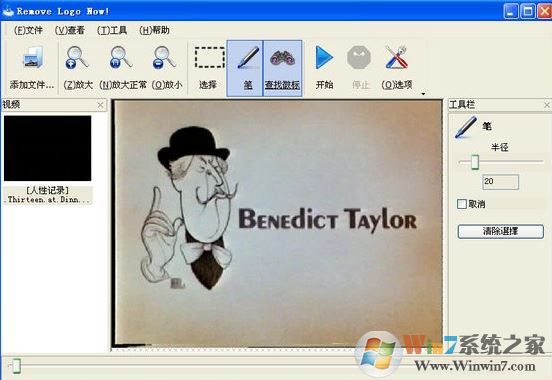Close the 工具栏 panel
This screenshot has height=380, width=552.
[x=547, y=105]
